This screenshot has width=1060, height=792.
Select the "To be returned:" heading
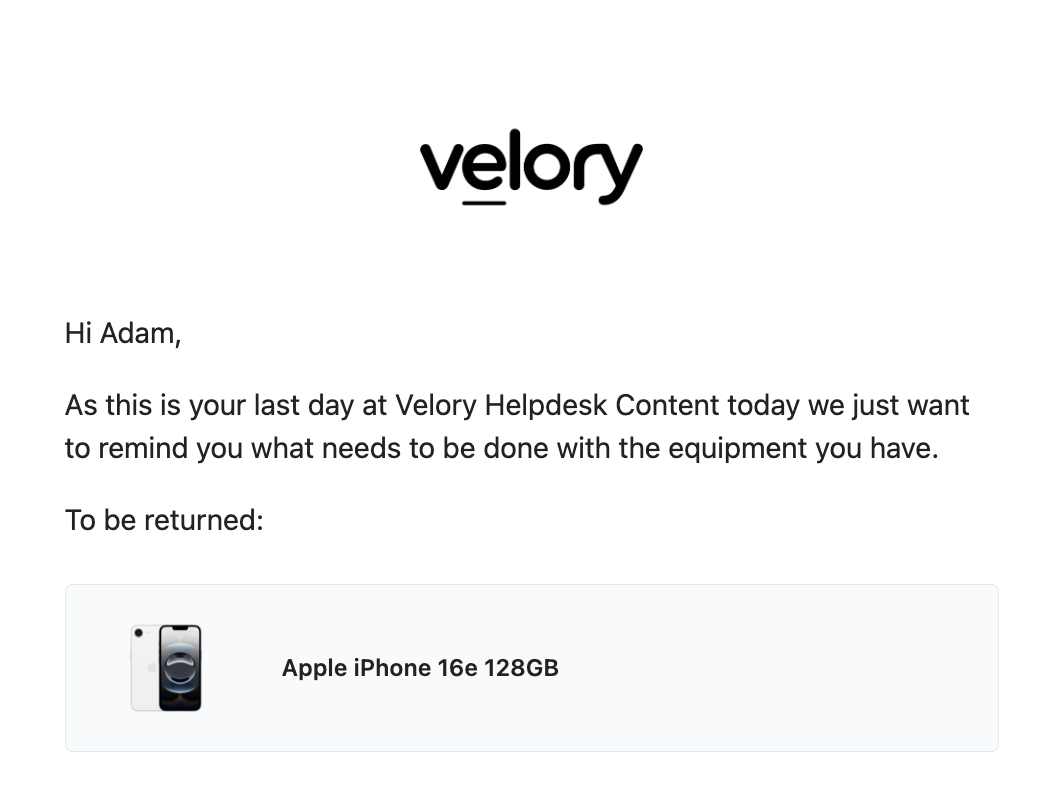[164, 520]
